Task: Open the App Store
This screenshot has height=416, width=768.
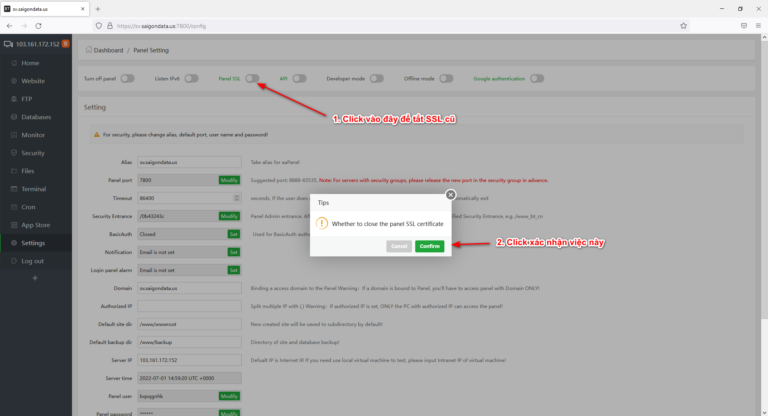Action: click(x=36, y=225)
